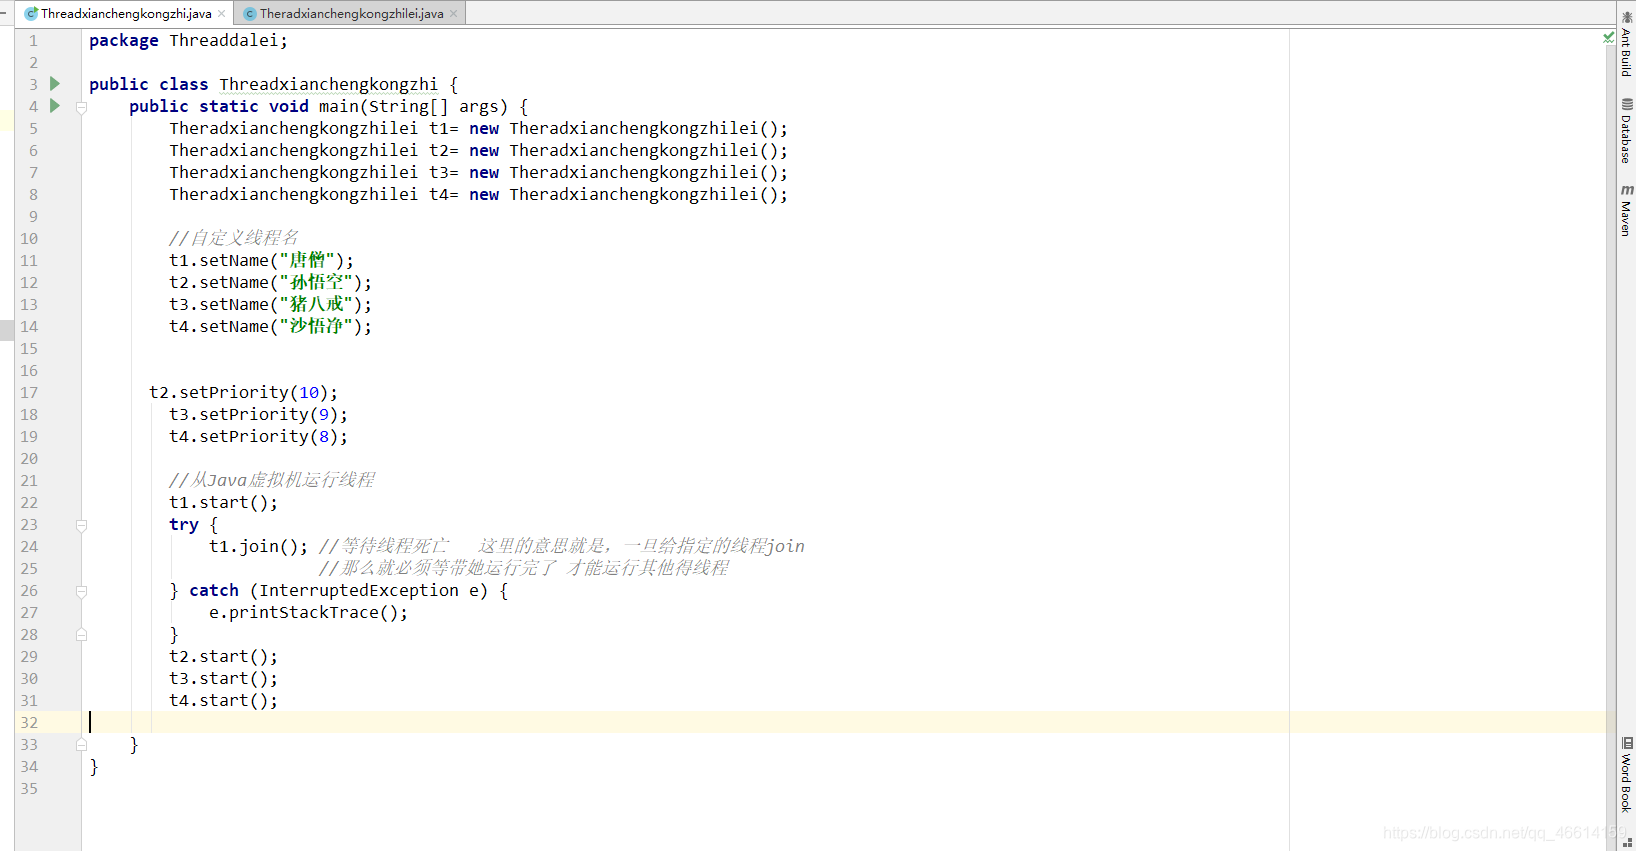Image resolution: width=1636 pixels, height=851 pixels.
Task: Close the Theradxianchengkongzhilei.java tab
Action: [x=454, y=14]
